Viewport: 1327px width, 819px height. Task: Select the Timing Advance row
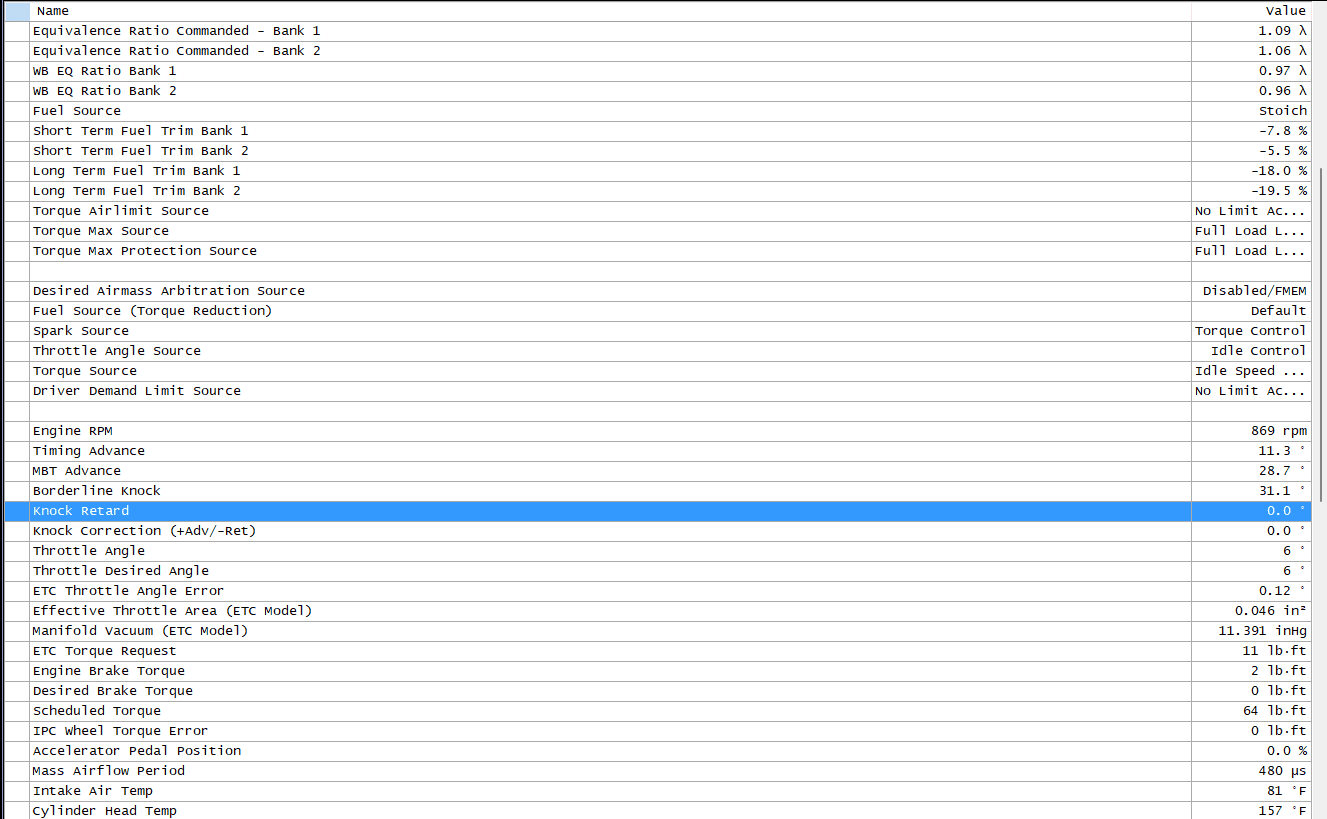[658, 451]
